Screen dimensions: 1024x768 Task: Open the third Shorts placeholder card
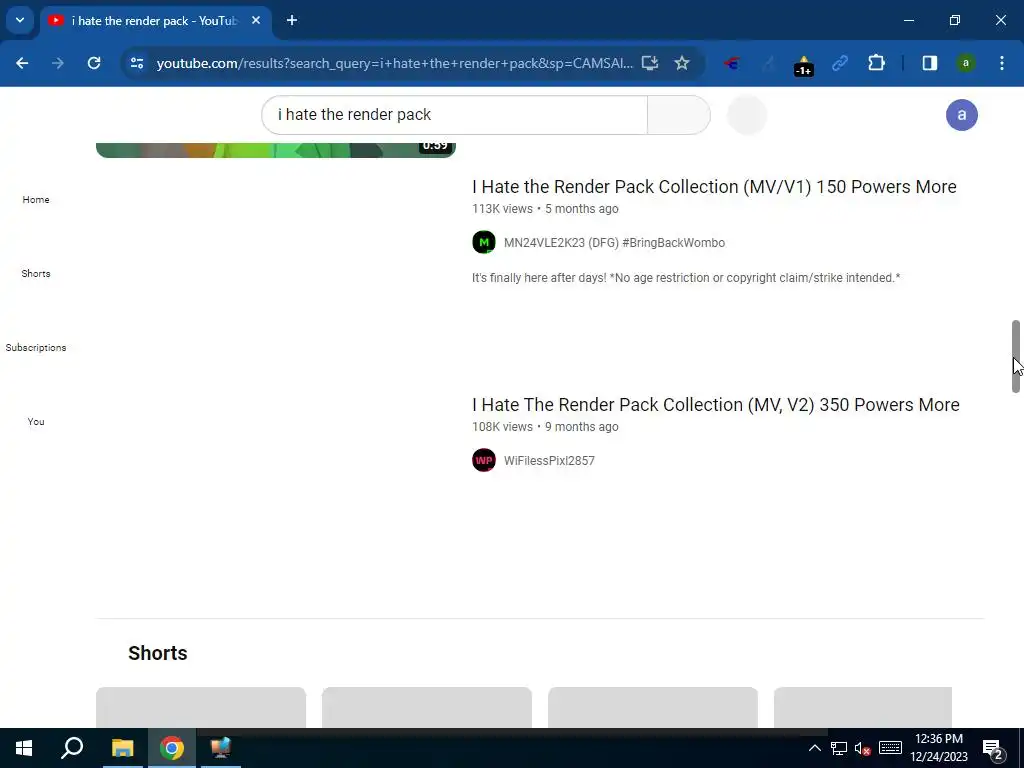pyautogui.click(x=652, y=707)
